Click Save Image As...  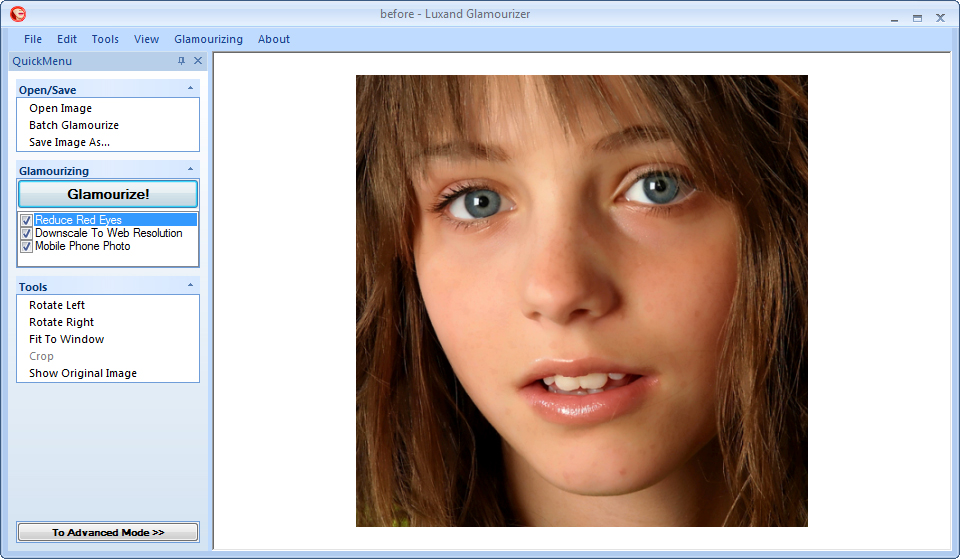pyautogui.click(x=69, y=142)
